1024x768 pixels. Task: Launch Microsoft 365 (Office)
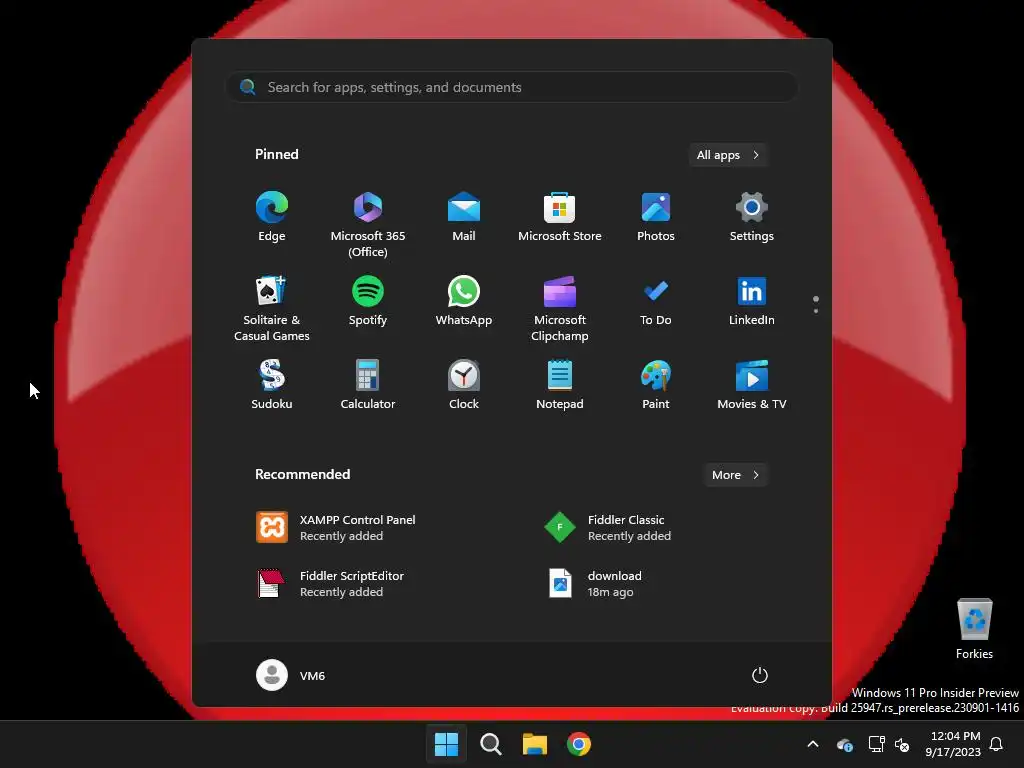click(368, 225)
